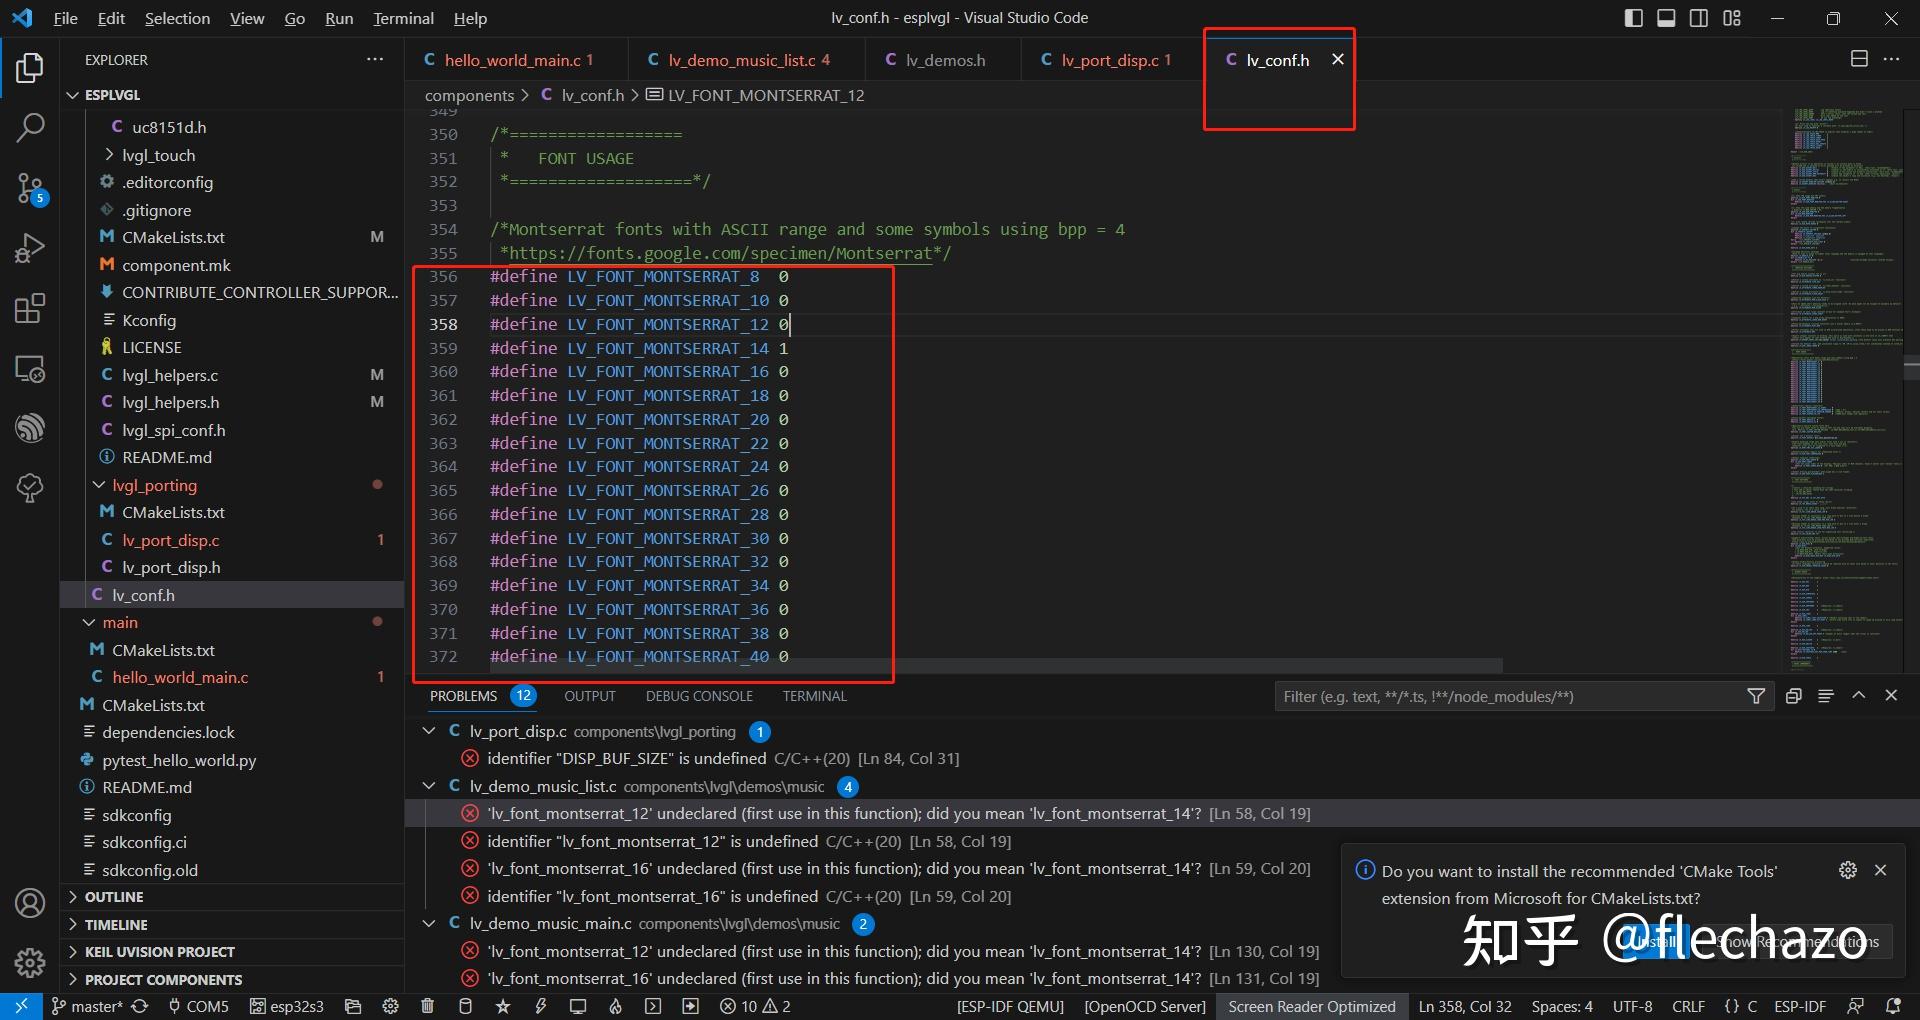The height and width of the screenshot is (1020, 1920).
Task: Toggle Screen Reader Optimized status item
Action: coord(1311,1006)
